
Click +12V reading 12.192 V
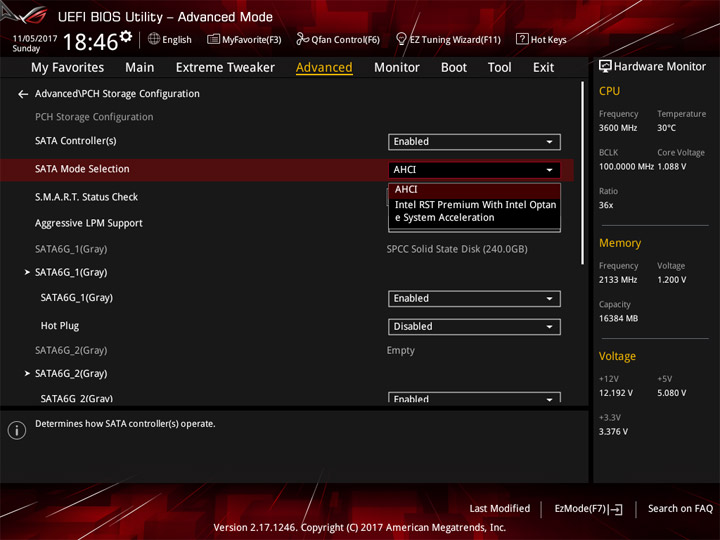coord(616,393)
